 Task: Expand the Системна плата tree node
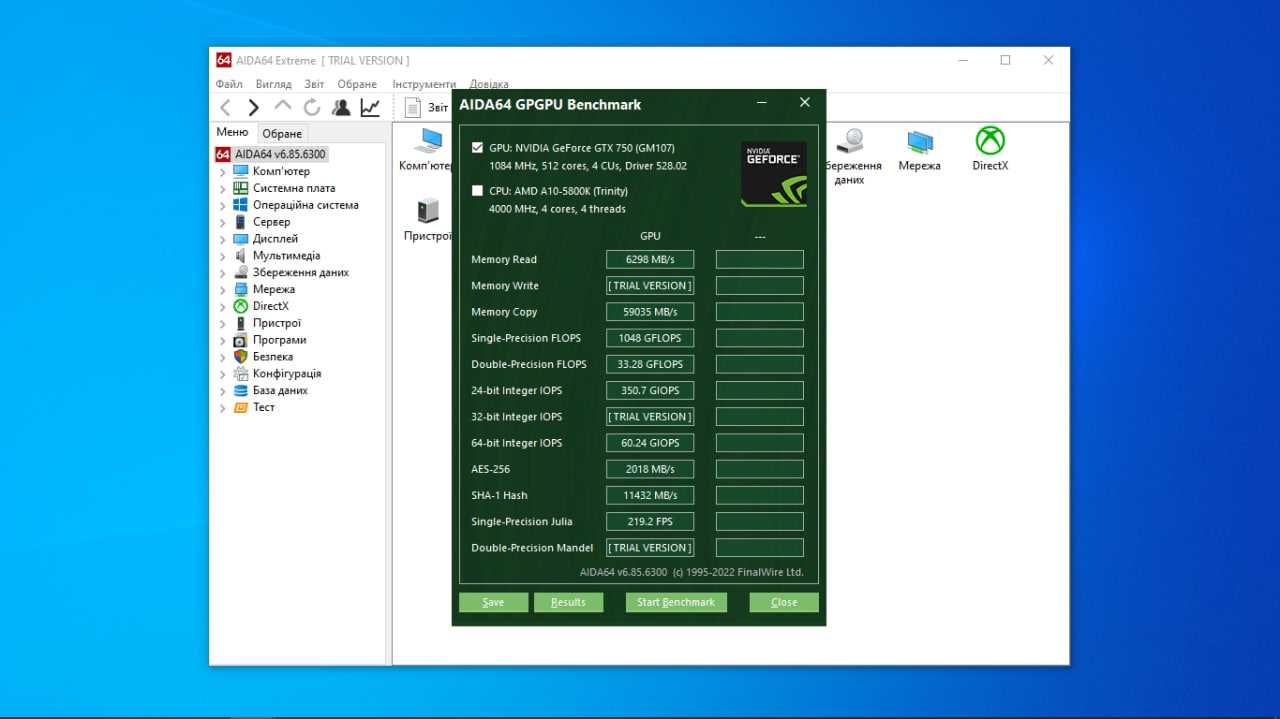click(223, 189)
